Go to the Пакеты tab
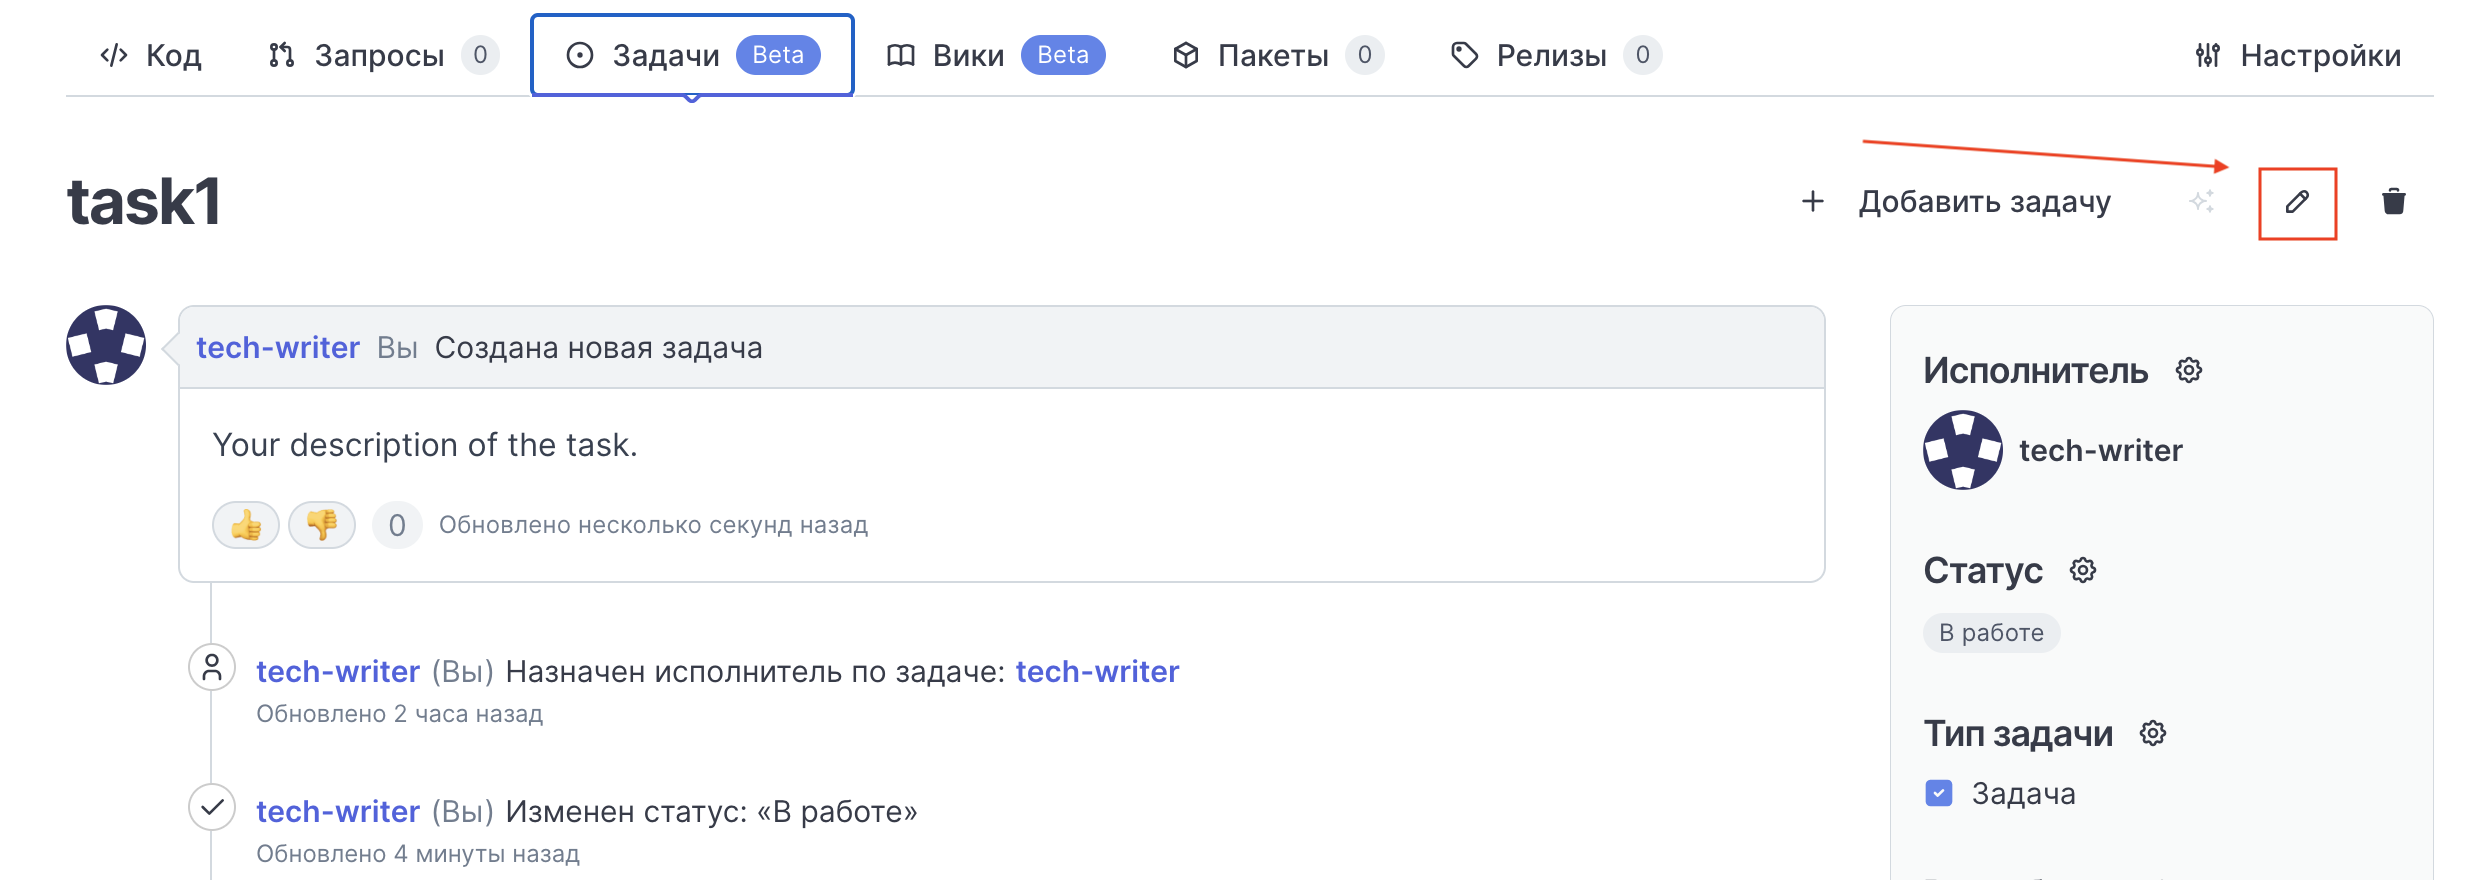Screen dimensions: 2466x880 (x=1278, y=55)
